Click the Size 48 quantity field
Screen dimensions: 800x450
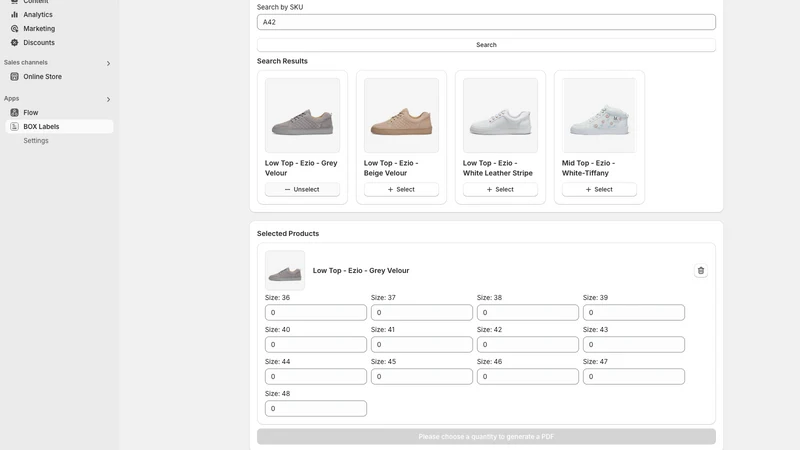[315, 408]
